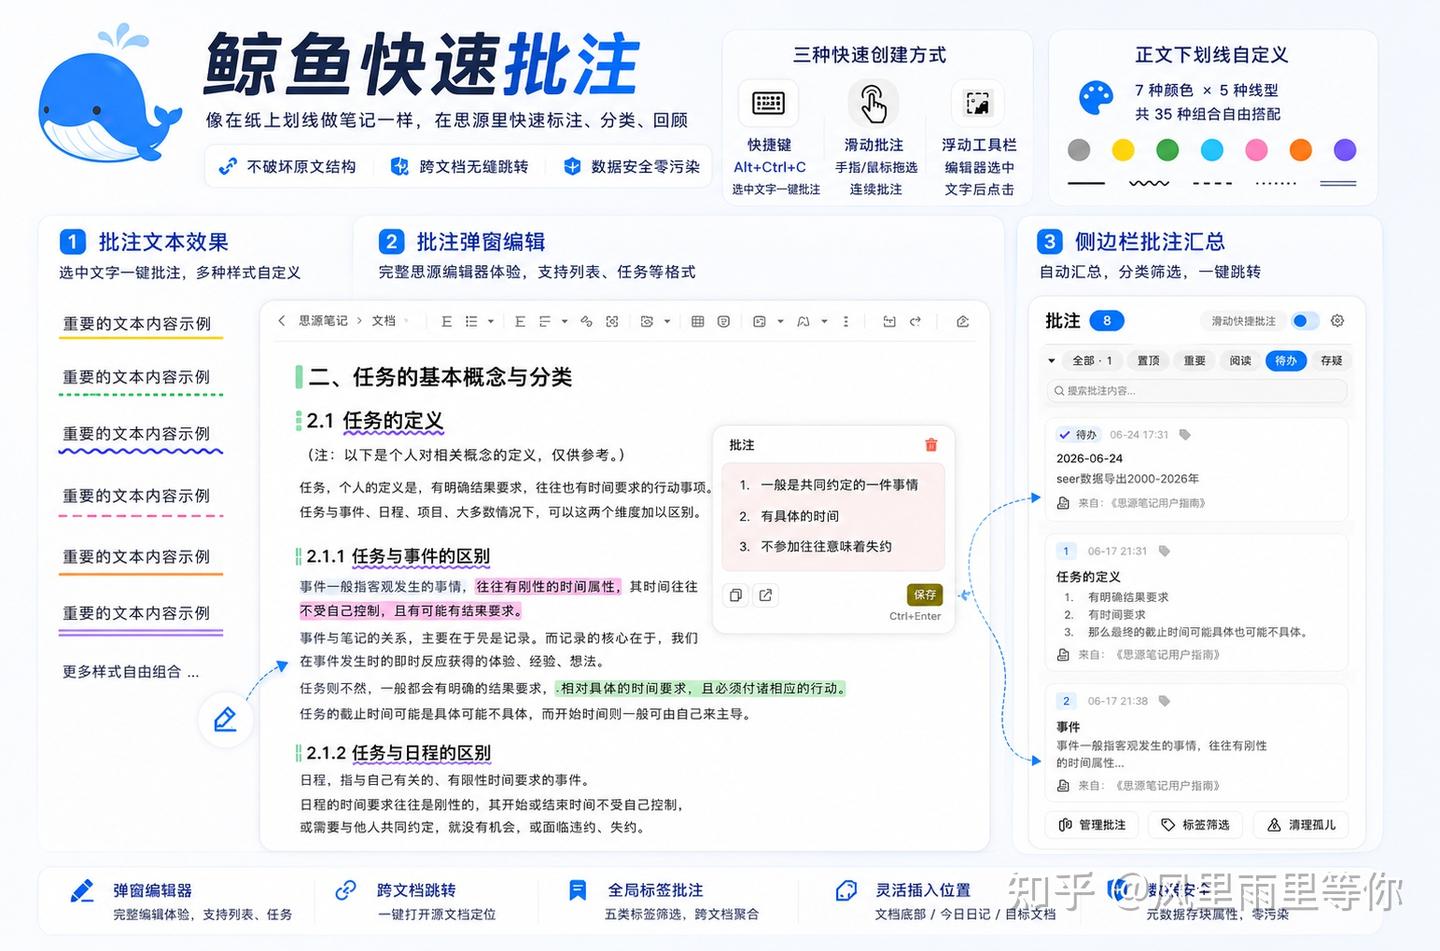Click the bookmark icon beside 全局标签批注
The height and width of the screenshot is (951, 1440).
[x=577, y=890]
